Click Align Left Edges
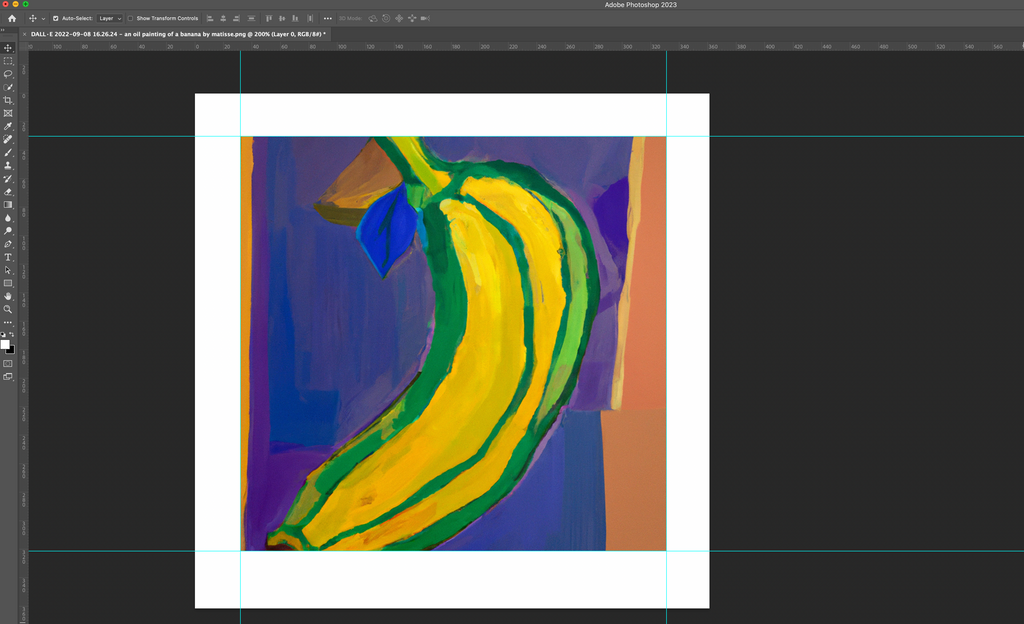 coord(209,17)
